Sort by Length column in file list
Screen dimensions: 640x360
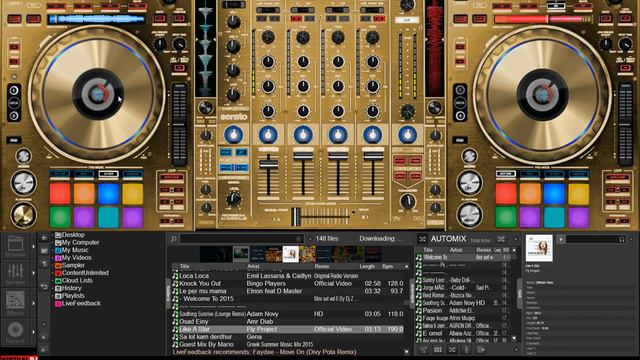point(367,267)
